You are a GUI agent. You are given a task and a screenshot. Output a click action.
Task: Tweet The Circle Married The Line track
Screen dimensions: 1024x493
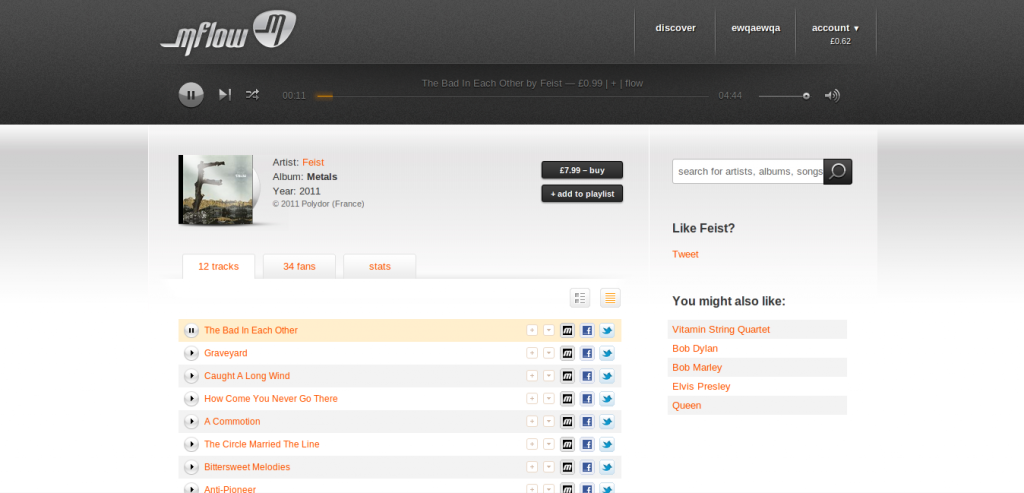click(607, 445)
